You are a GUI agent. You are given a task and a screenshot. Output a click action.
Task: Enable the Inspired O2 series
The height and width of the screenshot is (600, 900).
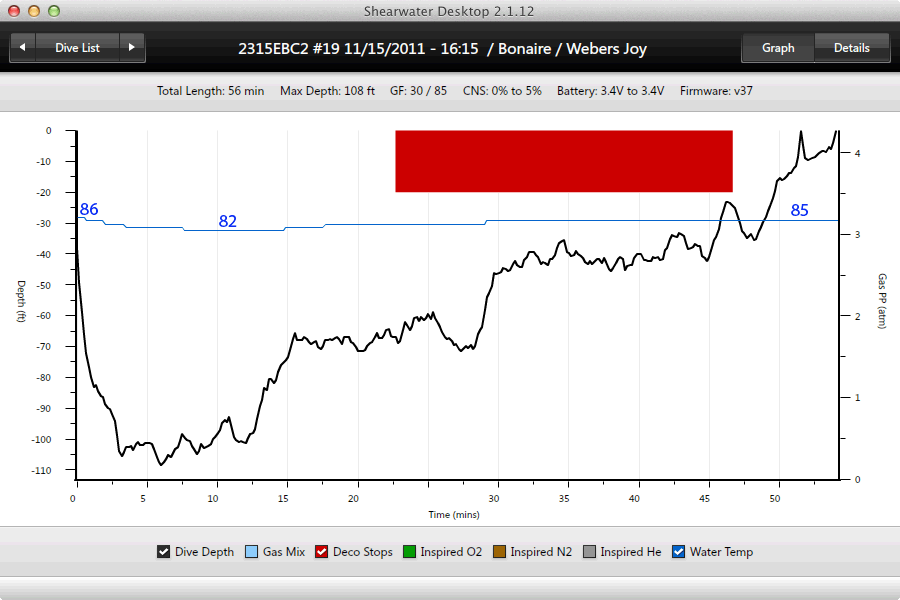point(410,552)
